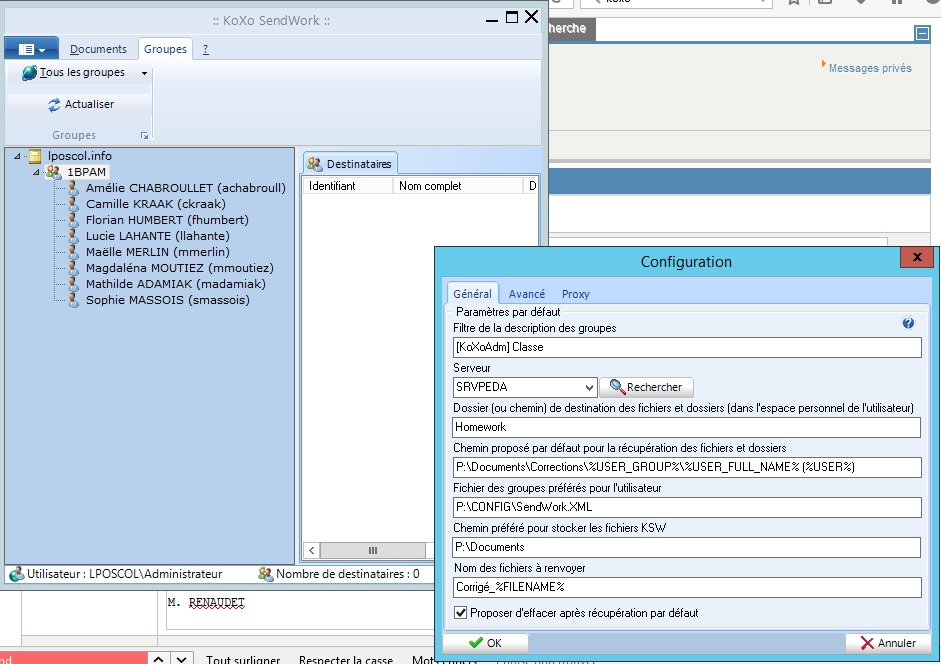Collapse the browser panel with the minus icon
Screen dimensions: 941x664
pos(922,33)
